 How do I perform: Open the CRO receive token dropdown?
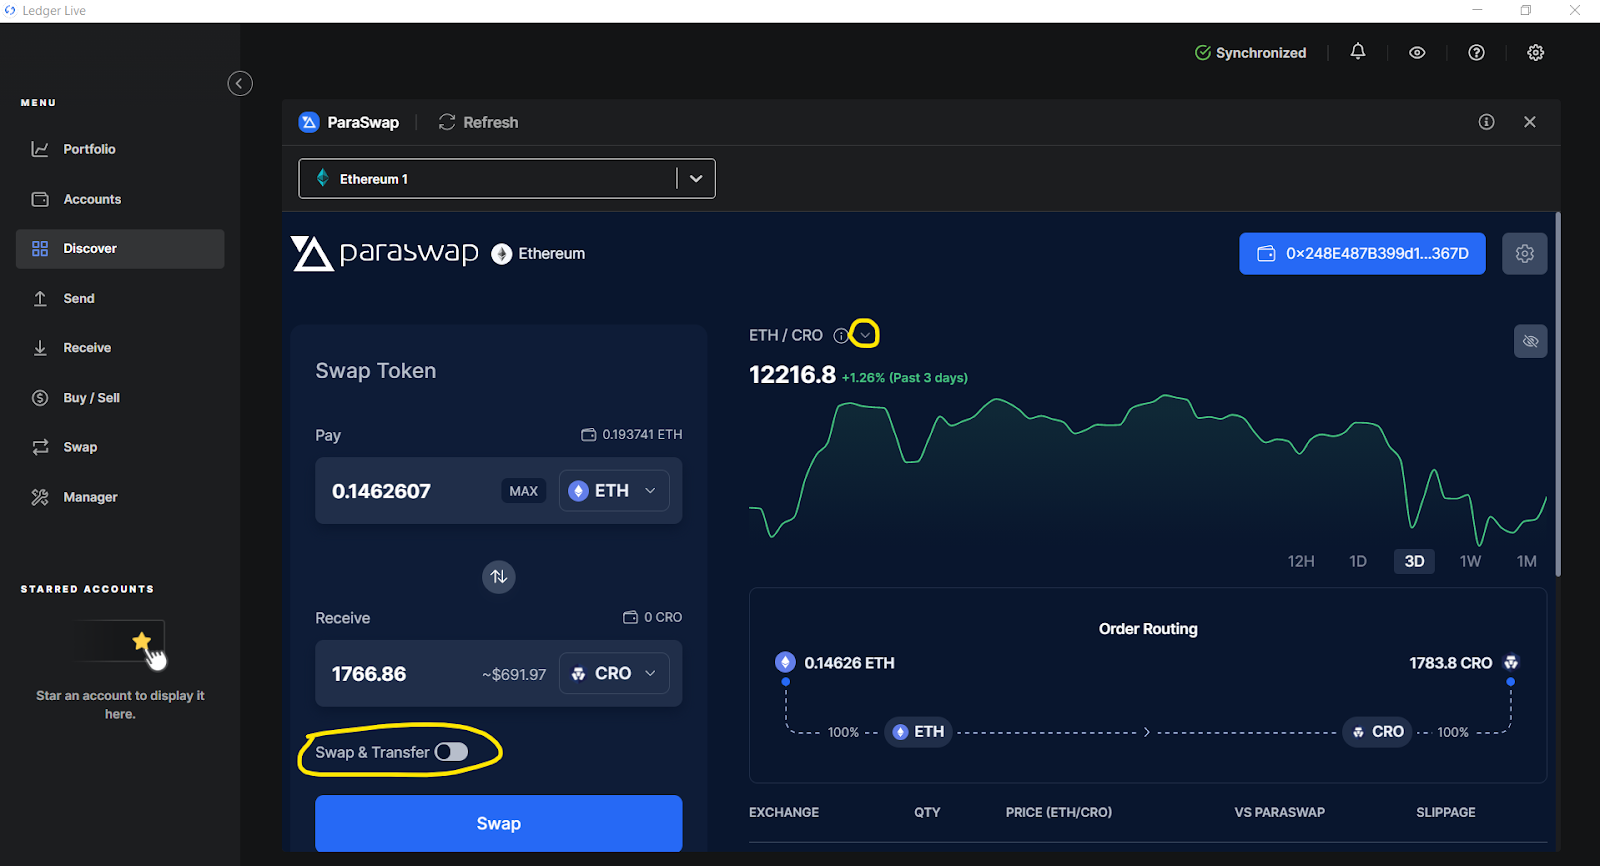click(614, 674)
